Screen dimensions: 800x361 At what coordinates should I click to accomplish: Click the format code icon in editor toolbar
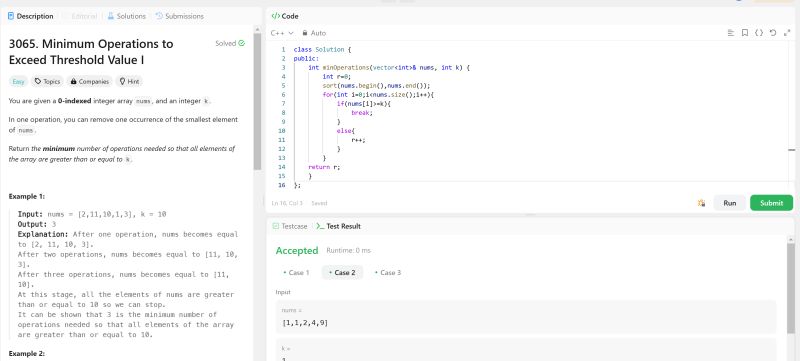point(731,33)
